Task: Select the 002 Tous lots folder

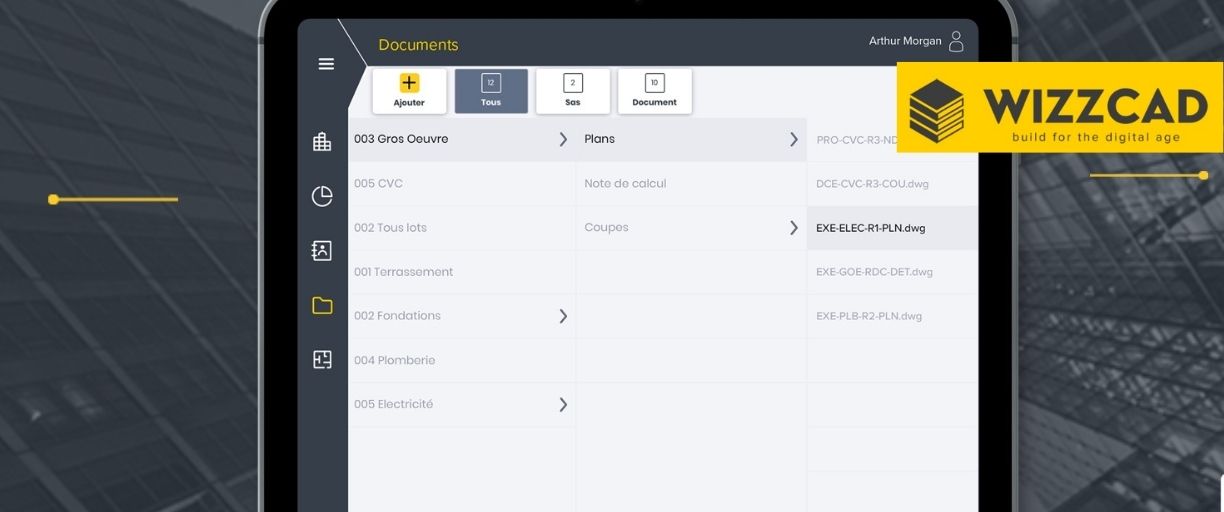Action: tap(462, 228)
